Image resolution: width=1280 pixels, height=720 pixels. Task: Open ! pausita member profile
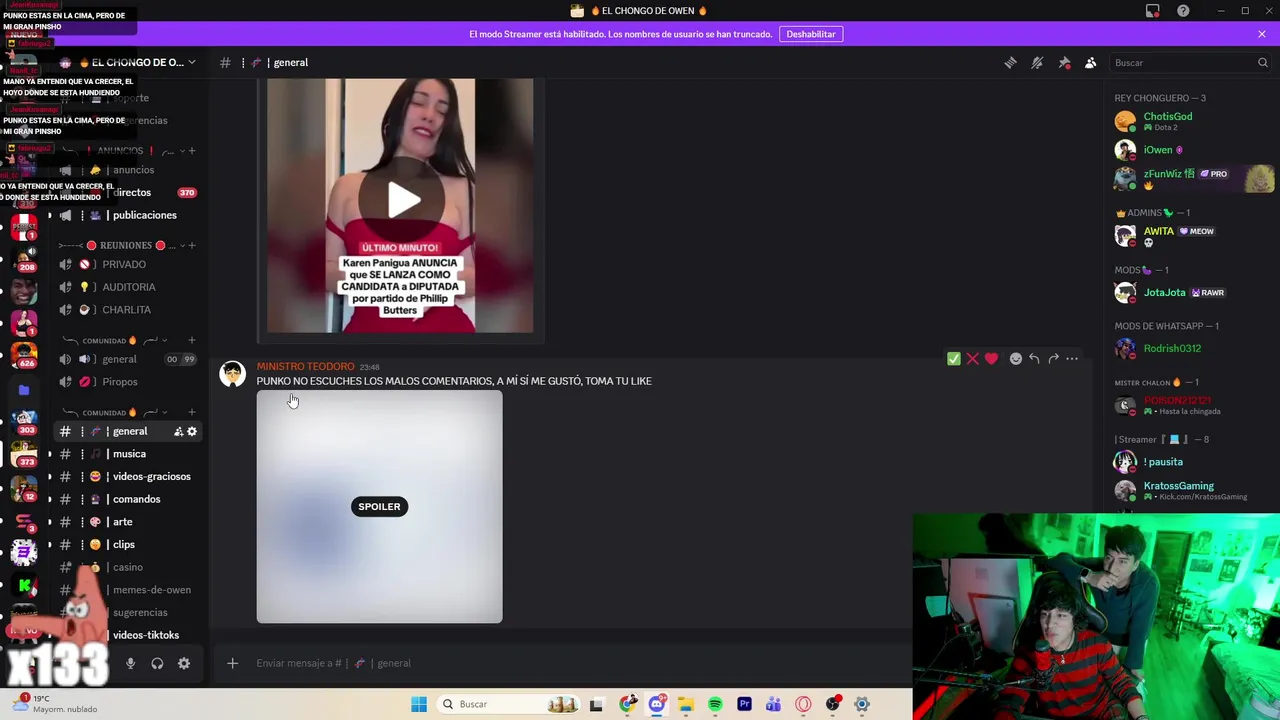pos(1190,462)
